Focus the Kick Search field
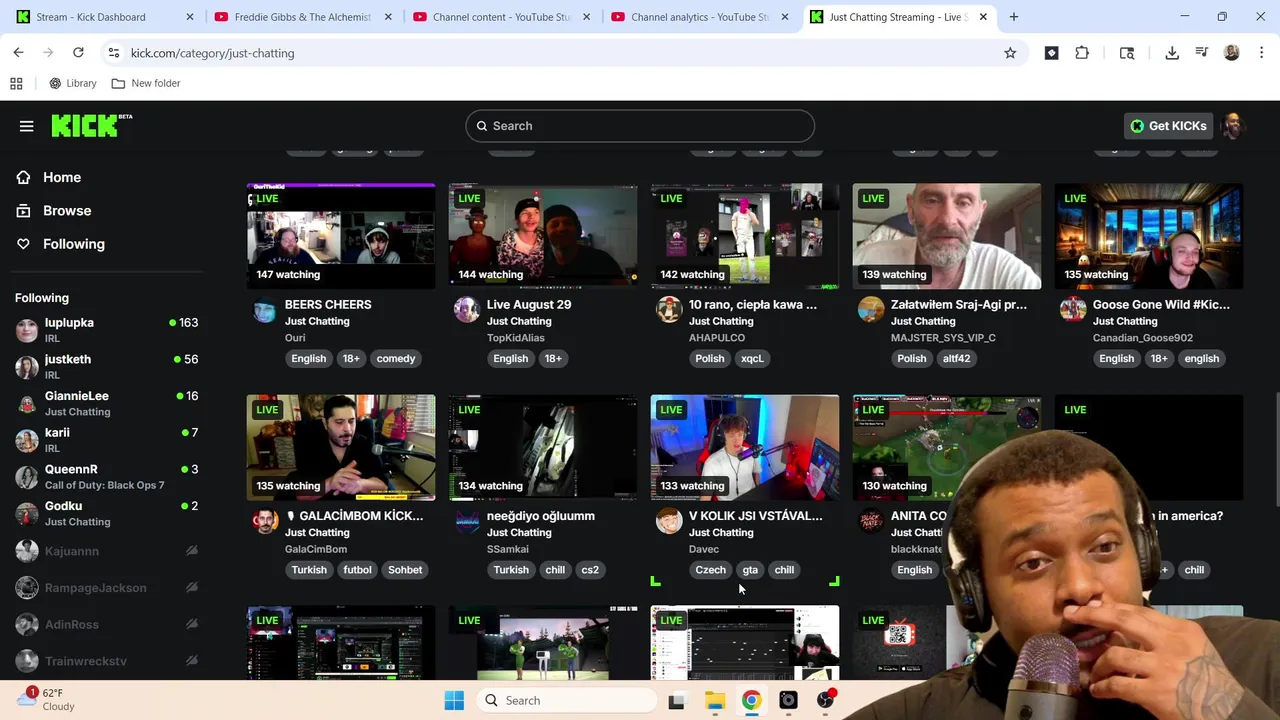This screenshot has height=720, width=1280. tap(640, 126)
